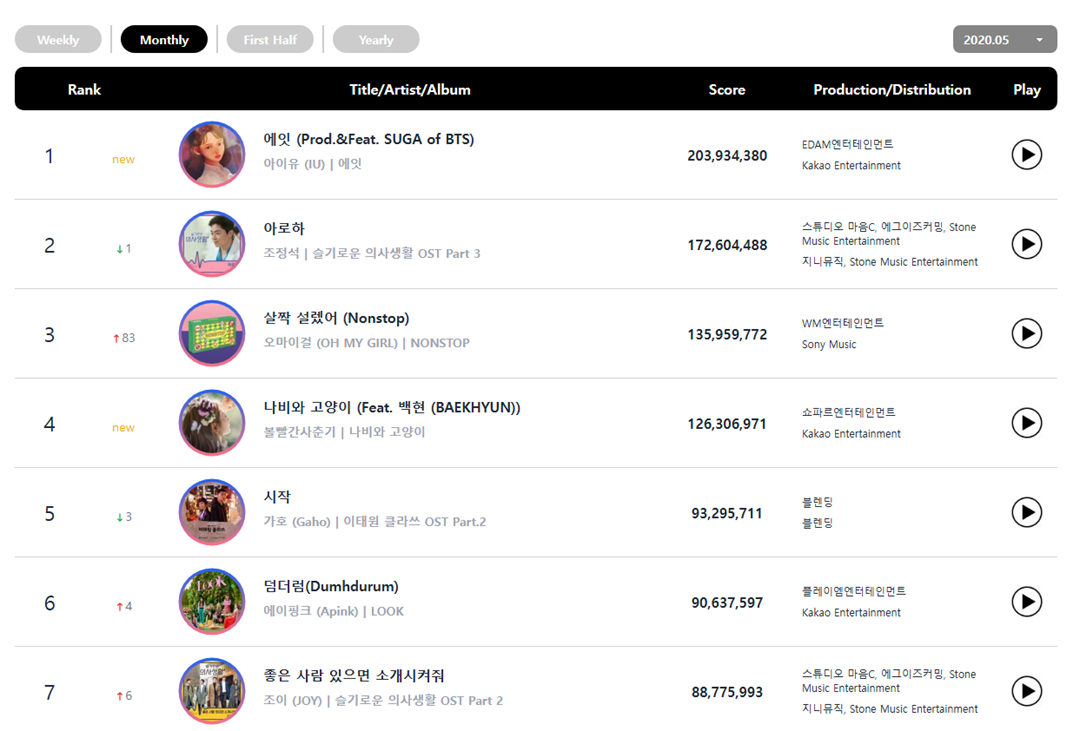Image resolution: width=1080 pixels, height=731 pixels.
Task: Click the Score column header
Action: 727,89
